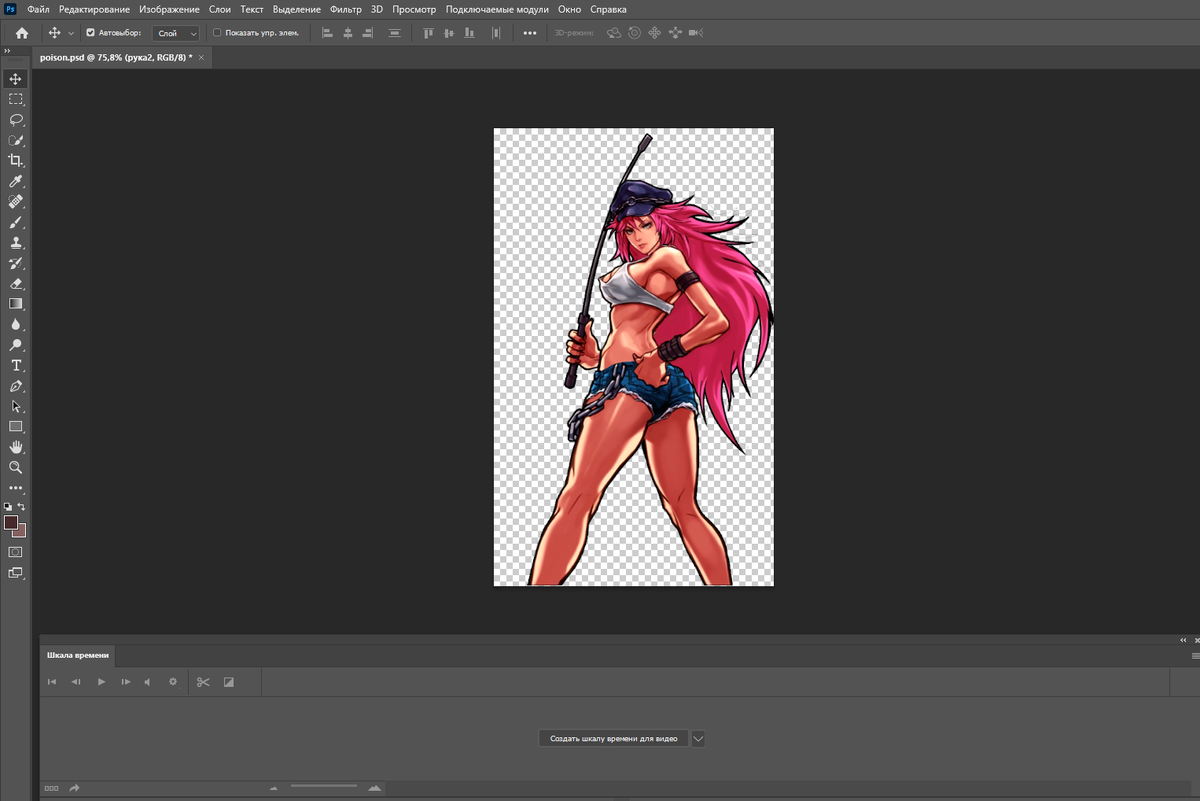Select the Шкала времени panel tab
1200x801 pixels.
pos(78,656)
